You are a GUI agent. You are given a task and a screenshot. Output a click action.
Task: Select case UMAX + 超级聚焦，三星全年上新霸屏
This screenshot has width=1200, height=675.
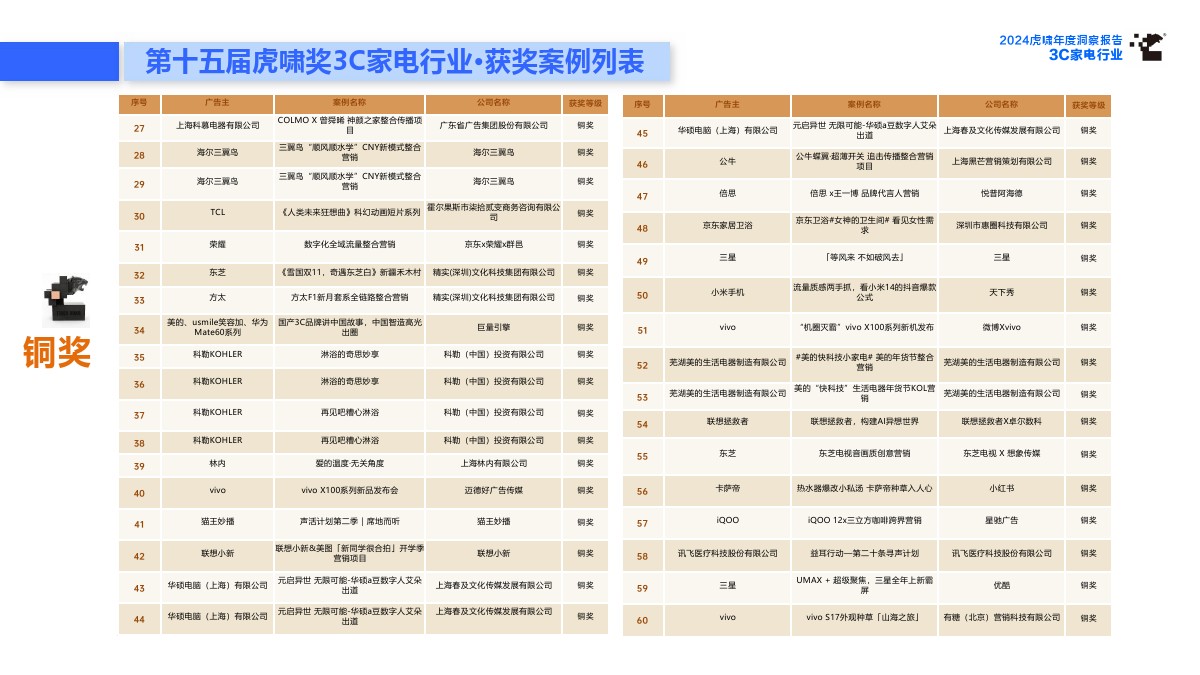click(863, 585)
